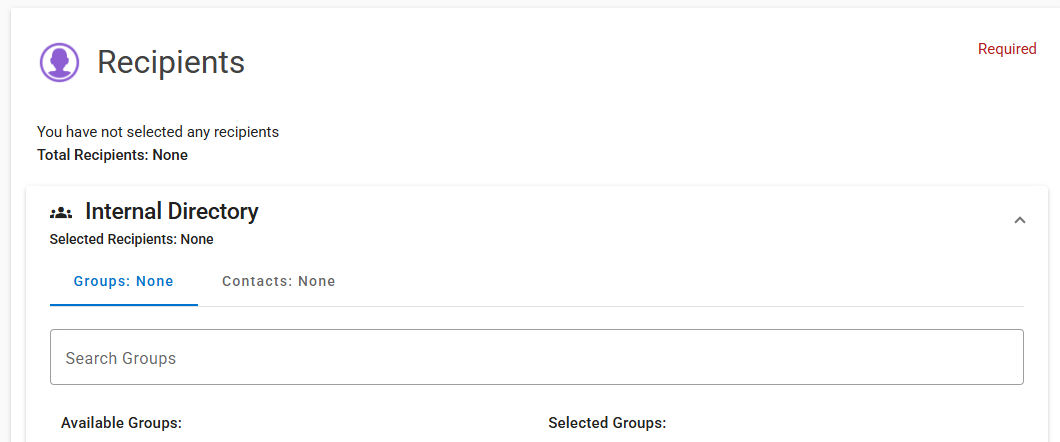Click the Available Groups column label

121,423
